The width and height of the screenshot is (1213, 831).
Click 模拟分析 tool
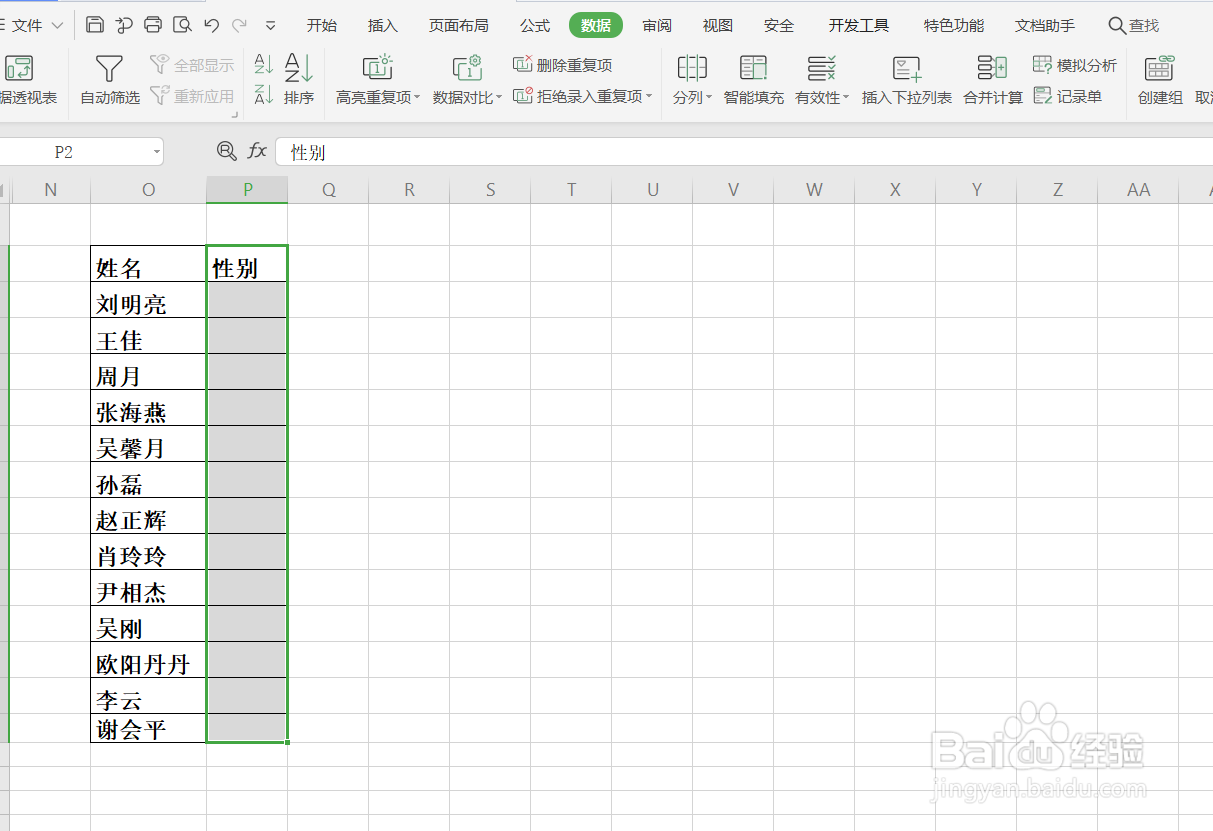[1075, 65]
